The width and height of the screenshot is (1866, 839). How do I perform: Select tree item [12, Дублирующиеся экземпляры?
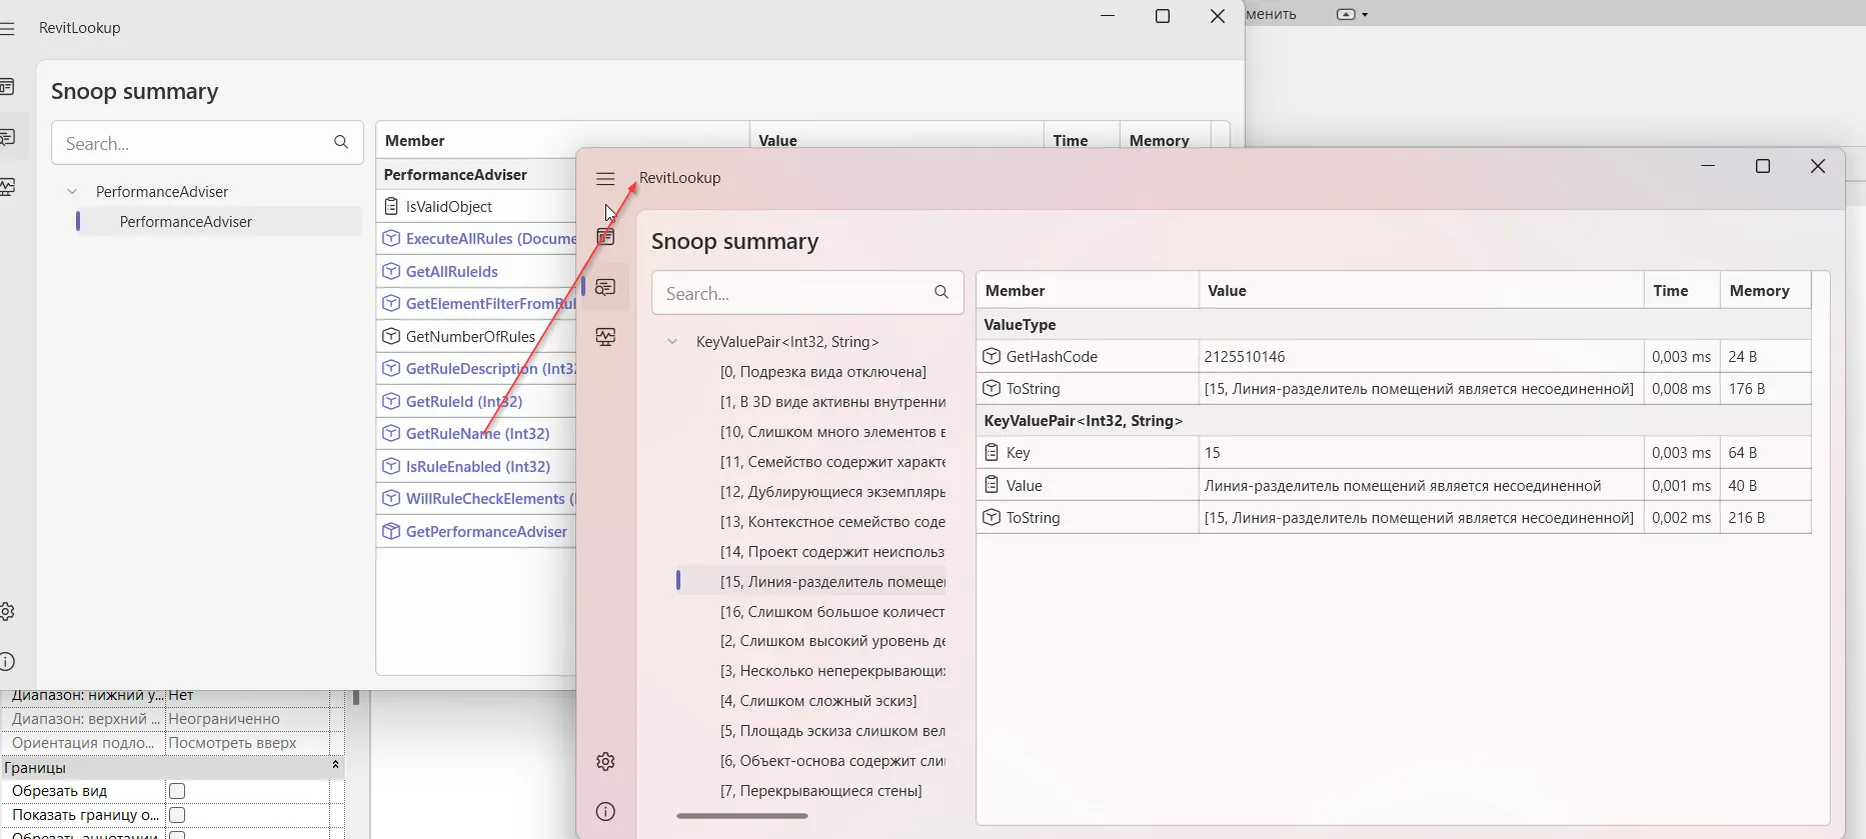coord(832,492)
